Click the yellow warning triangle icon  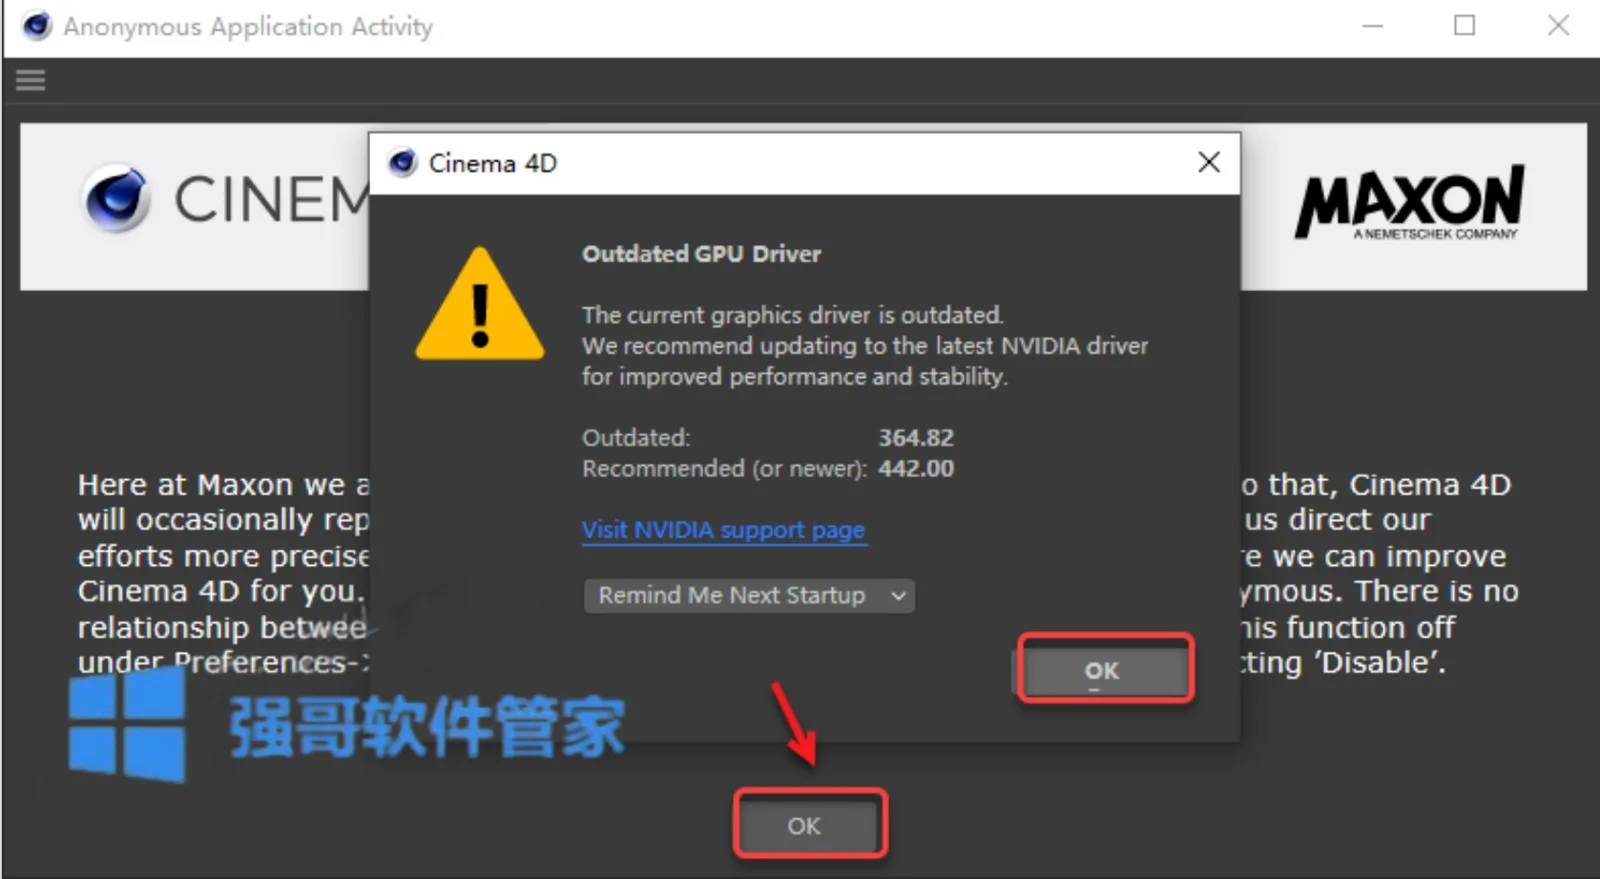(480, 304)
